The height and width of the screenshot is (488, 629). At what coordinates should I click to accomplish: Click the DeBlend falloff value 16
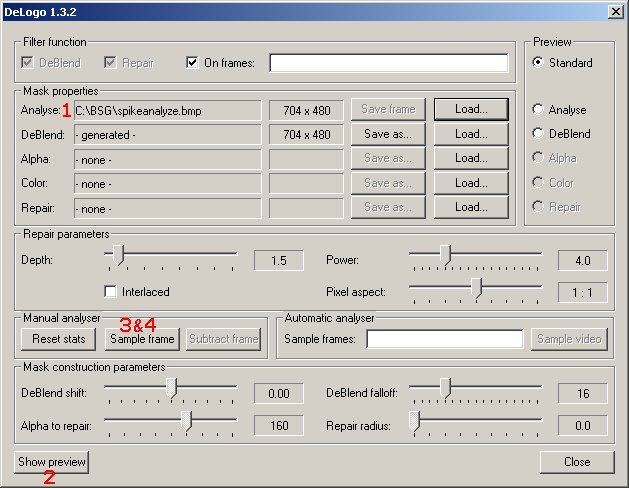(x=582, y=393)
